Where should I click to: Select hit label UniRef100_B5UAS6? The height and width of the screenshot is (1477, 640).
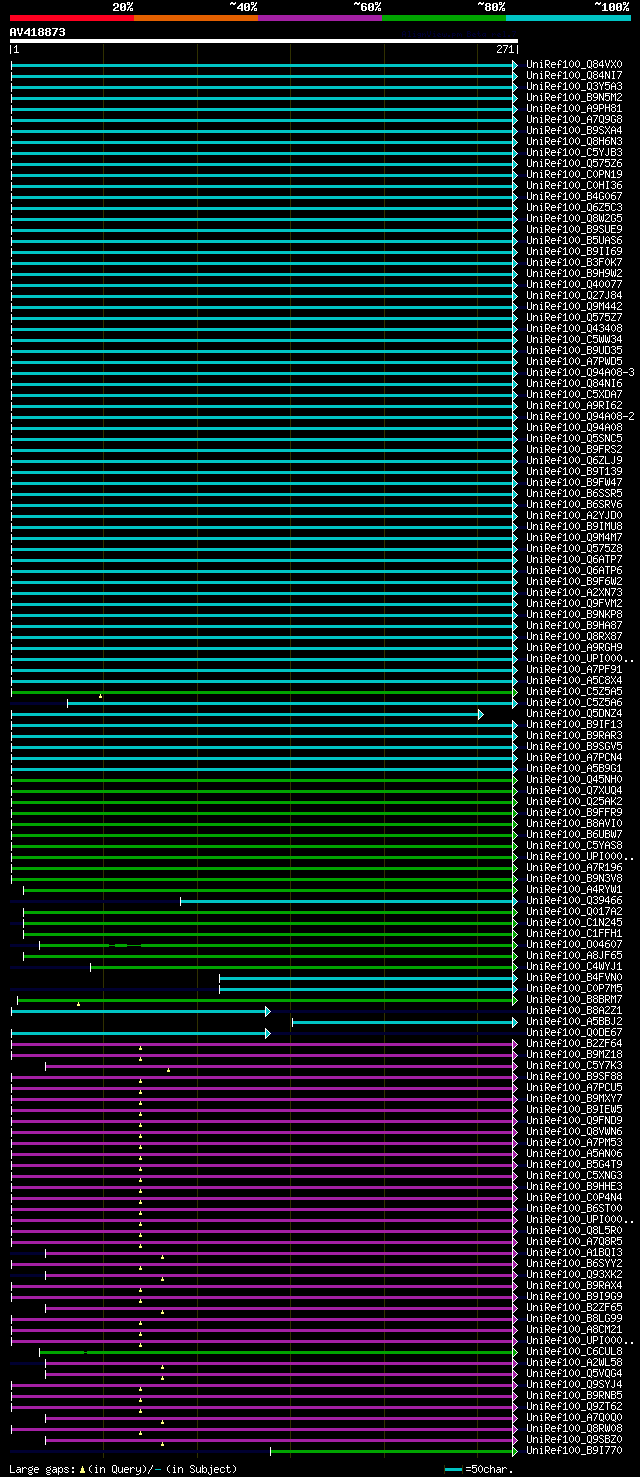pyautogui.click(x=573, y=240)
